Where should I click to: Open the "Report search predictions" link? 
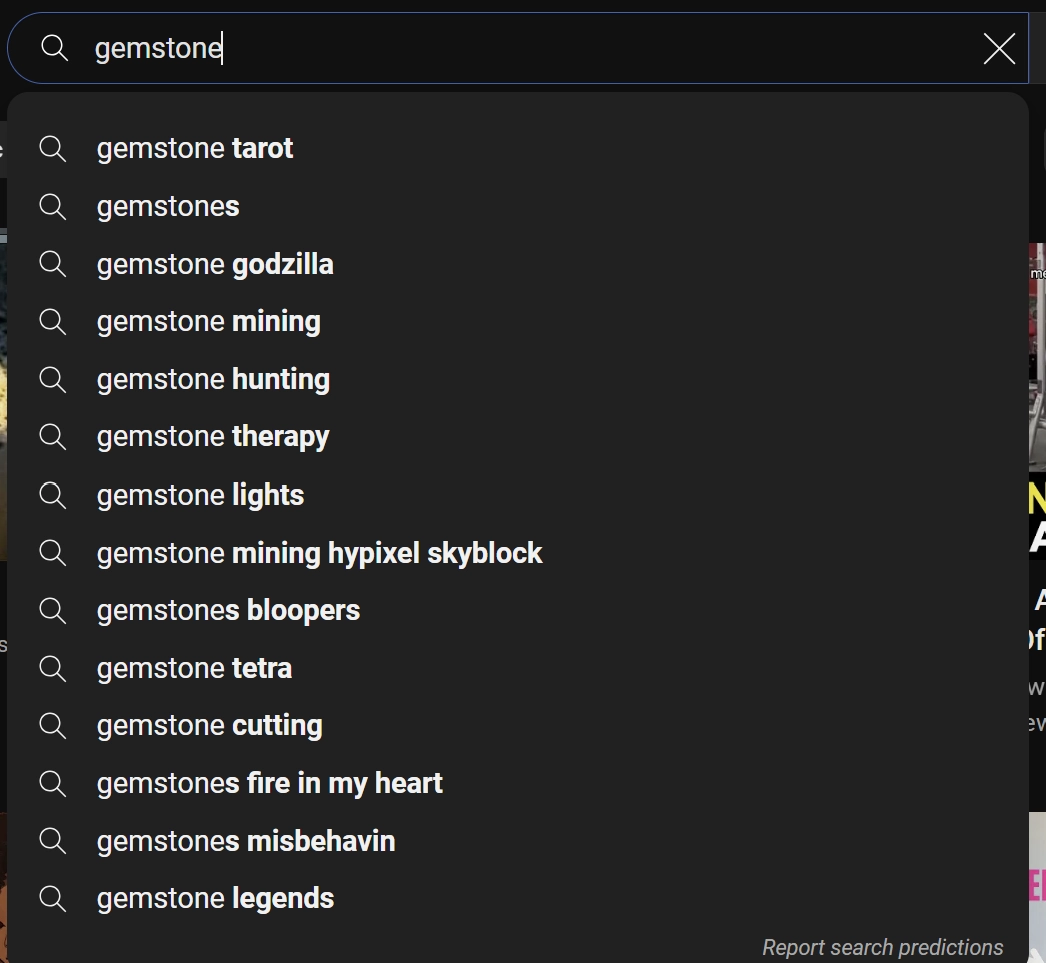[883, 947]
